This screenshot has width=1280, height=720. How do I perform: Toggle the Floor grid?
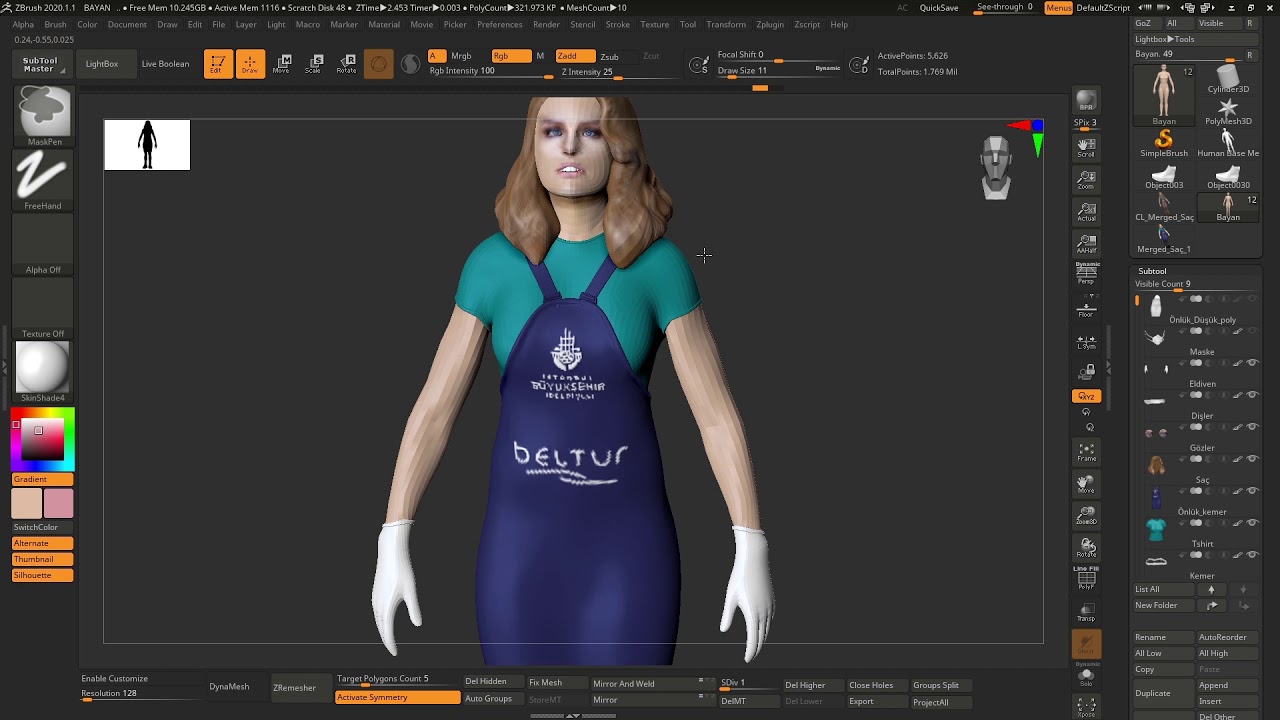pos(1086,310)
